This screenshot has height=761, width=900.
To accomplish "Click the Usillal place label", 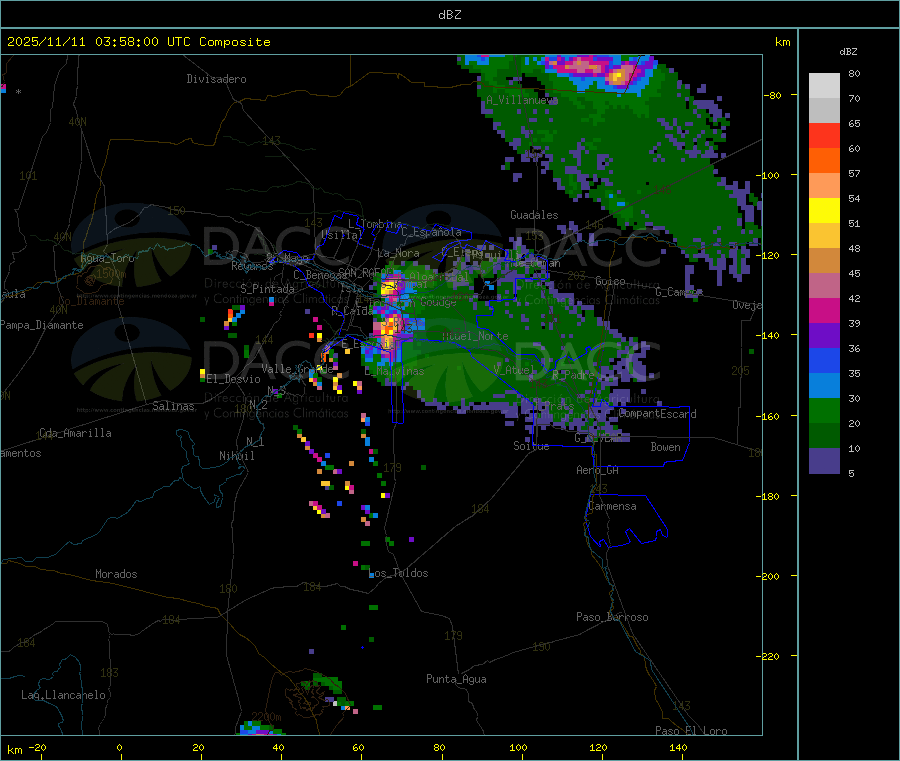I will click(342, 235).
